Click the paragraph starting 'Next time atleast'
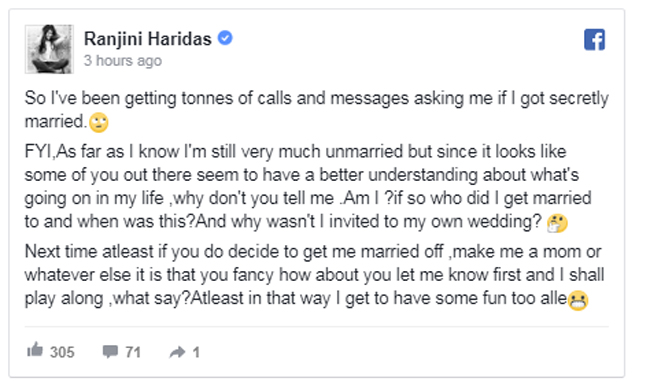The width and height of the screenshot is (650, 389). pyautogui.click(x=314, y=275)
